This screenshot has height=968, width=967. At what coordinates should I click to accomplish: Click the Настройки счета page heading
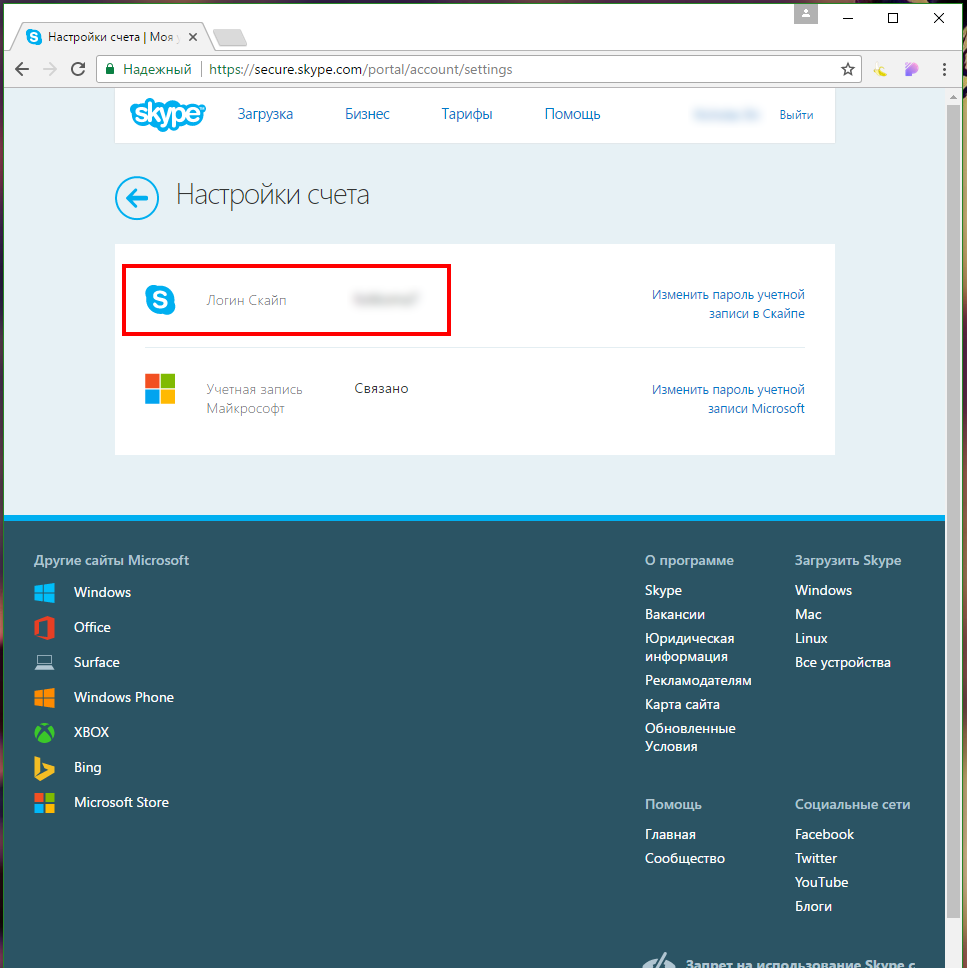coord(272,195)
